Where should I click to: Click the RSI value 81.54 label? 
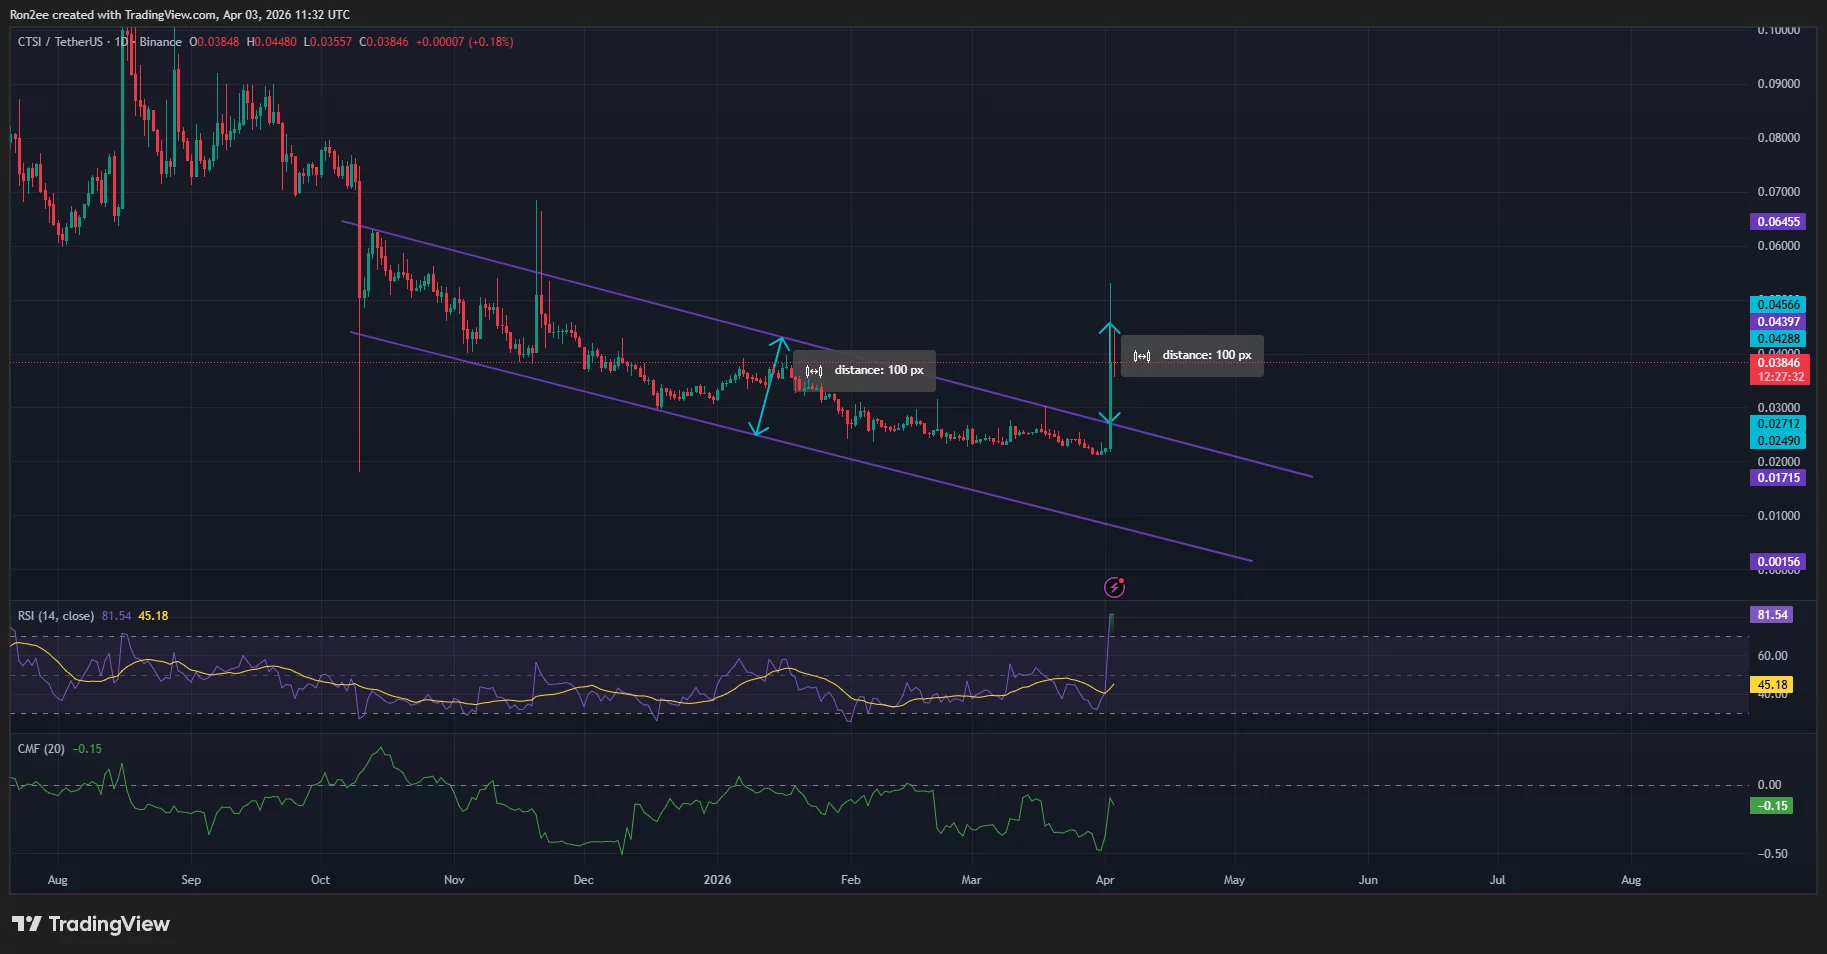click(x=1772, y=615)
